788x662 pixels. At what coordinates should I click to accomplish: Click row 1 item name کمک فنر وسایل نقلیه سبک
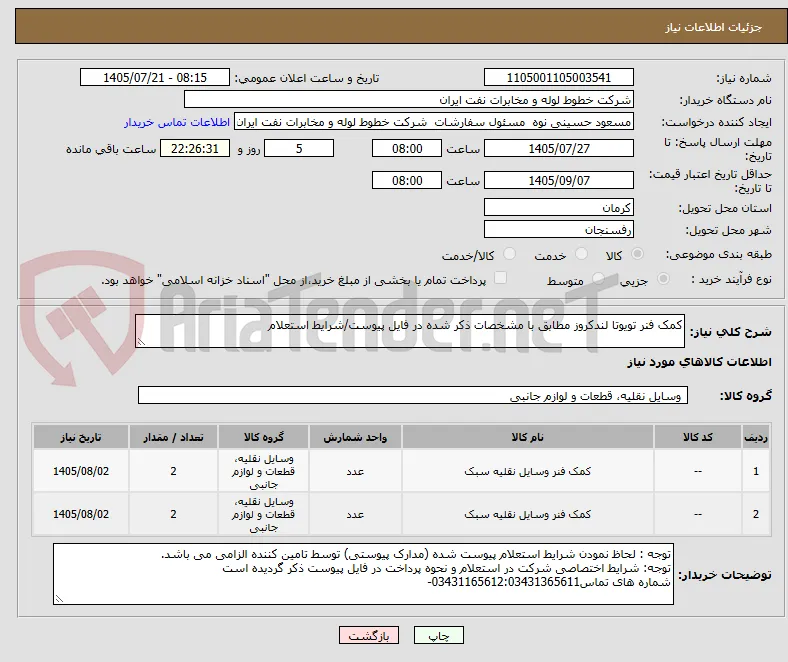point(527,471)
